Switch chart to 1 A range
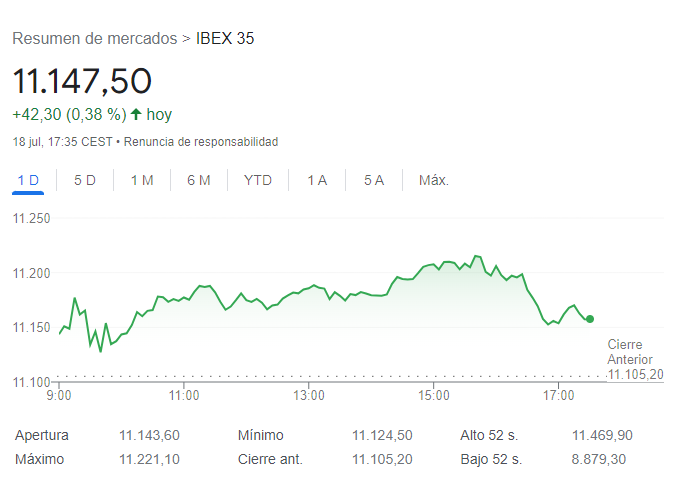Viewport: 690px width, 480px height. (317, 180)
